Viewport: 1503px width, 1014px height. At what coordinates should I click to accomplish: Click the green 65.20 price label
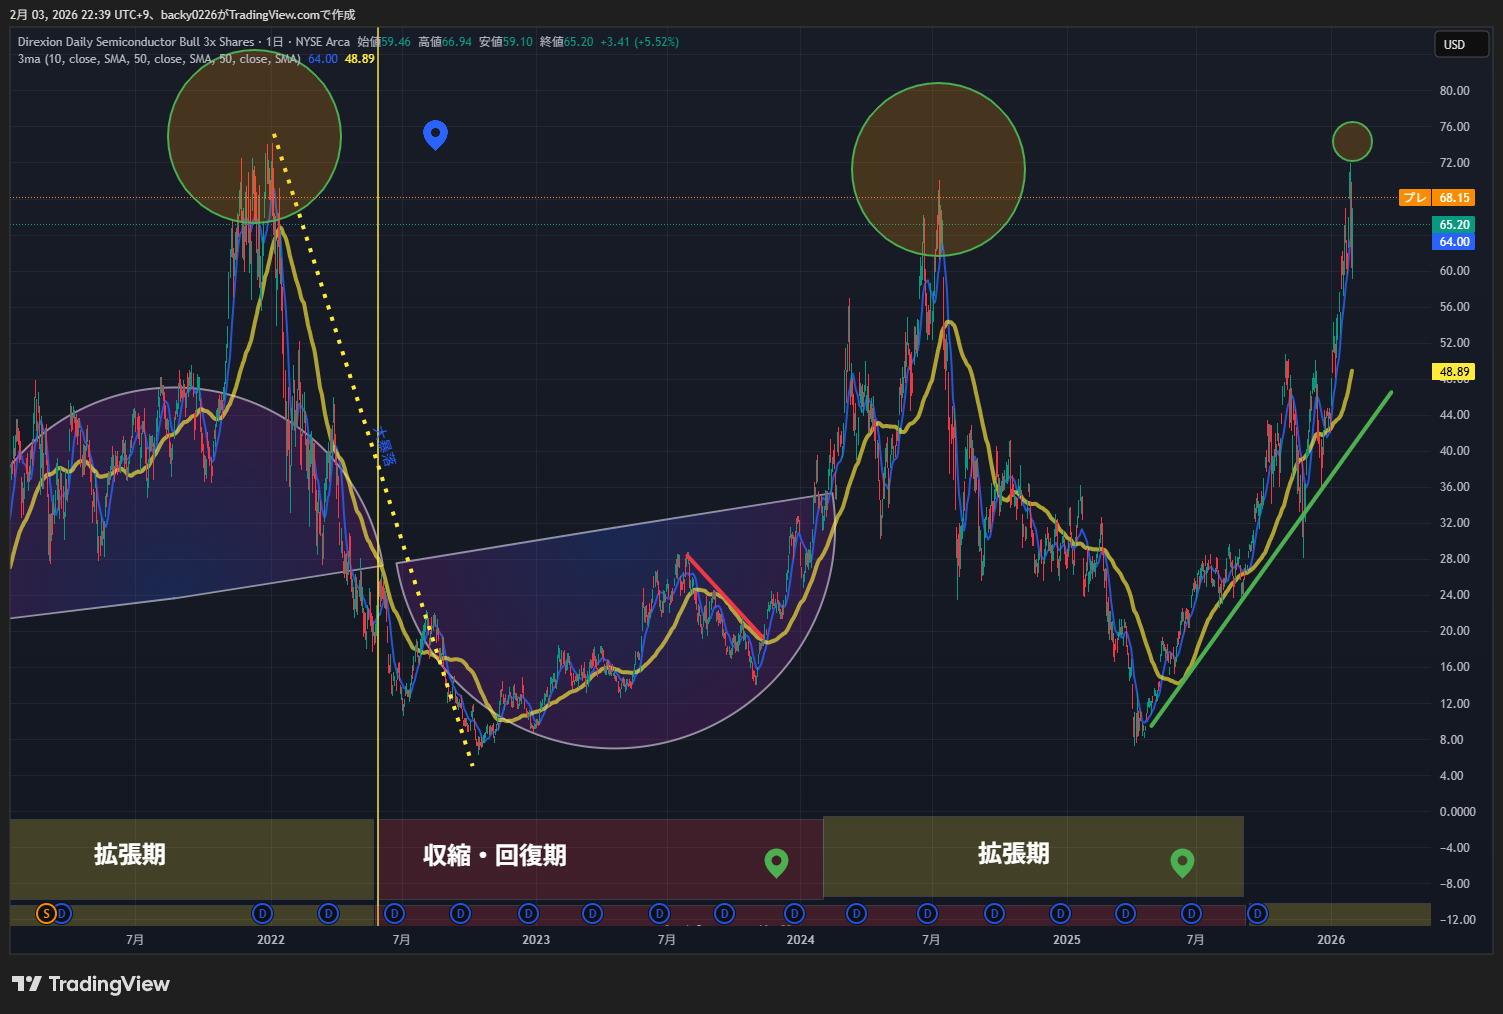tap(1453, 225)
